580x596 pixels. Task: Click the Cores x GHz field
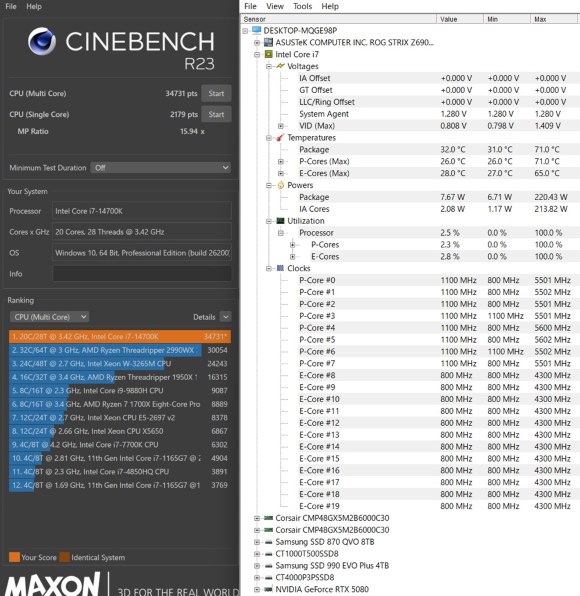pos(142,232)
